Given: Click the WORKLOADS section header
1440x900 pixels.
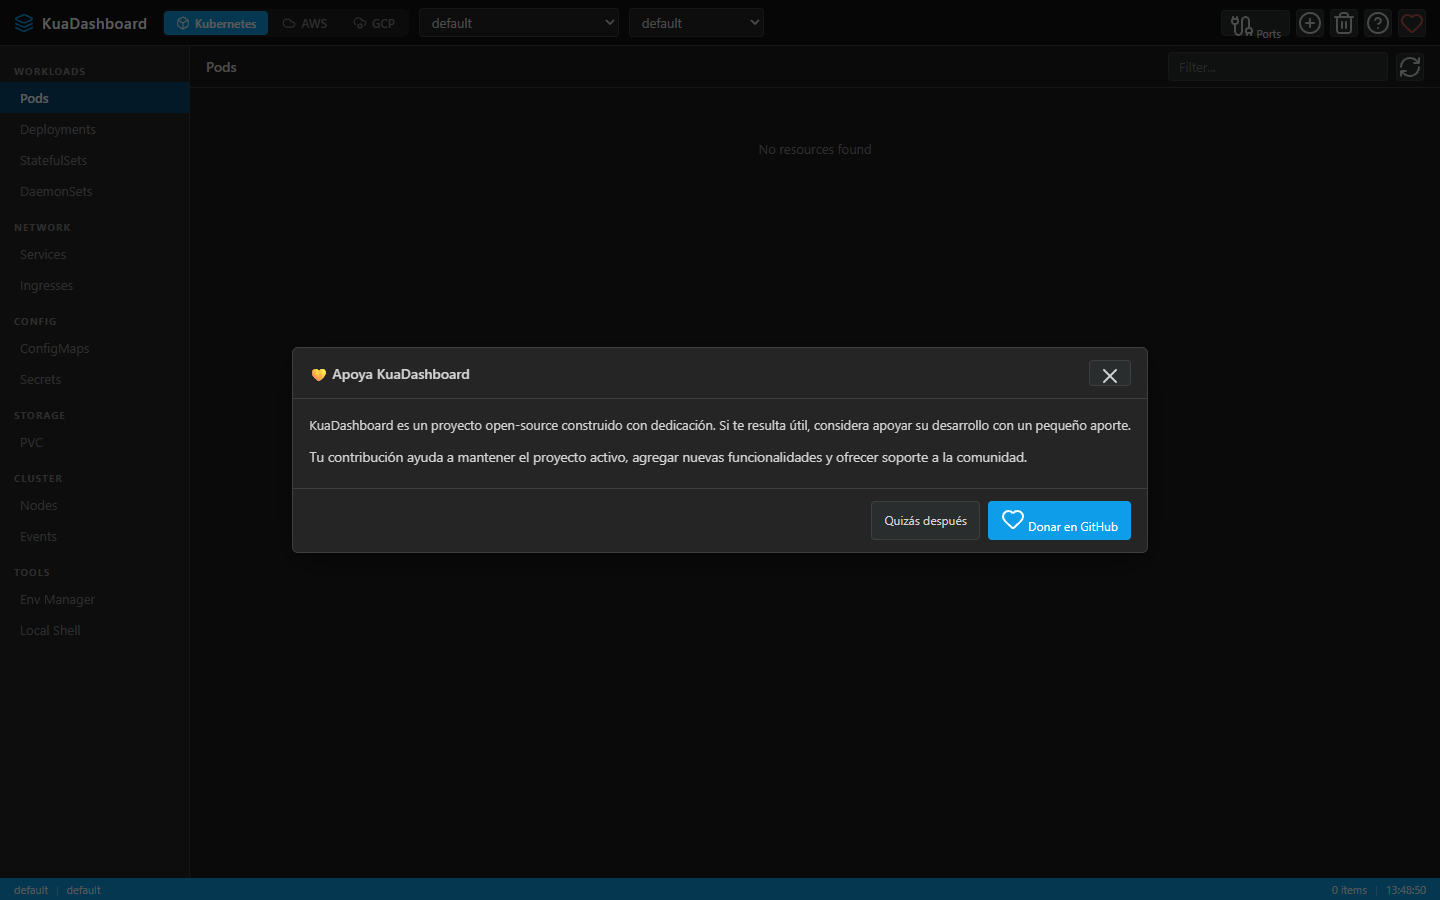Looking at the screenshot, I should coord(50,71).
